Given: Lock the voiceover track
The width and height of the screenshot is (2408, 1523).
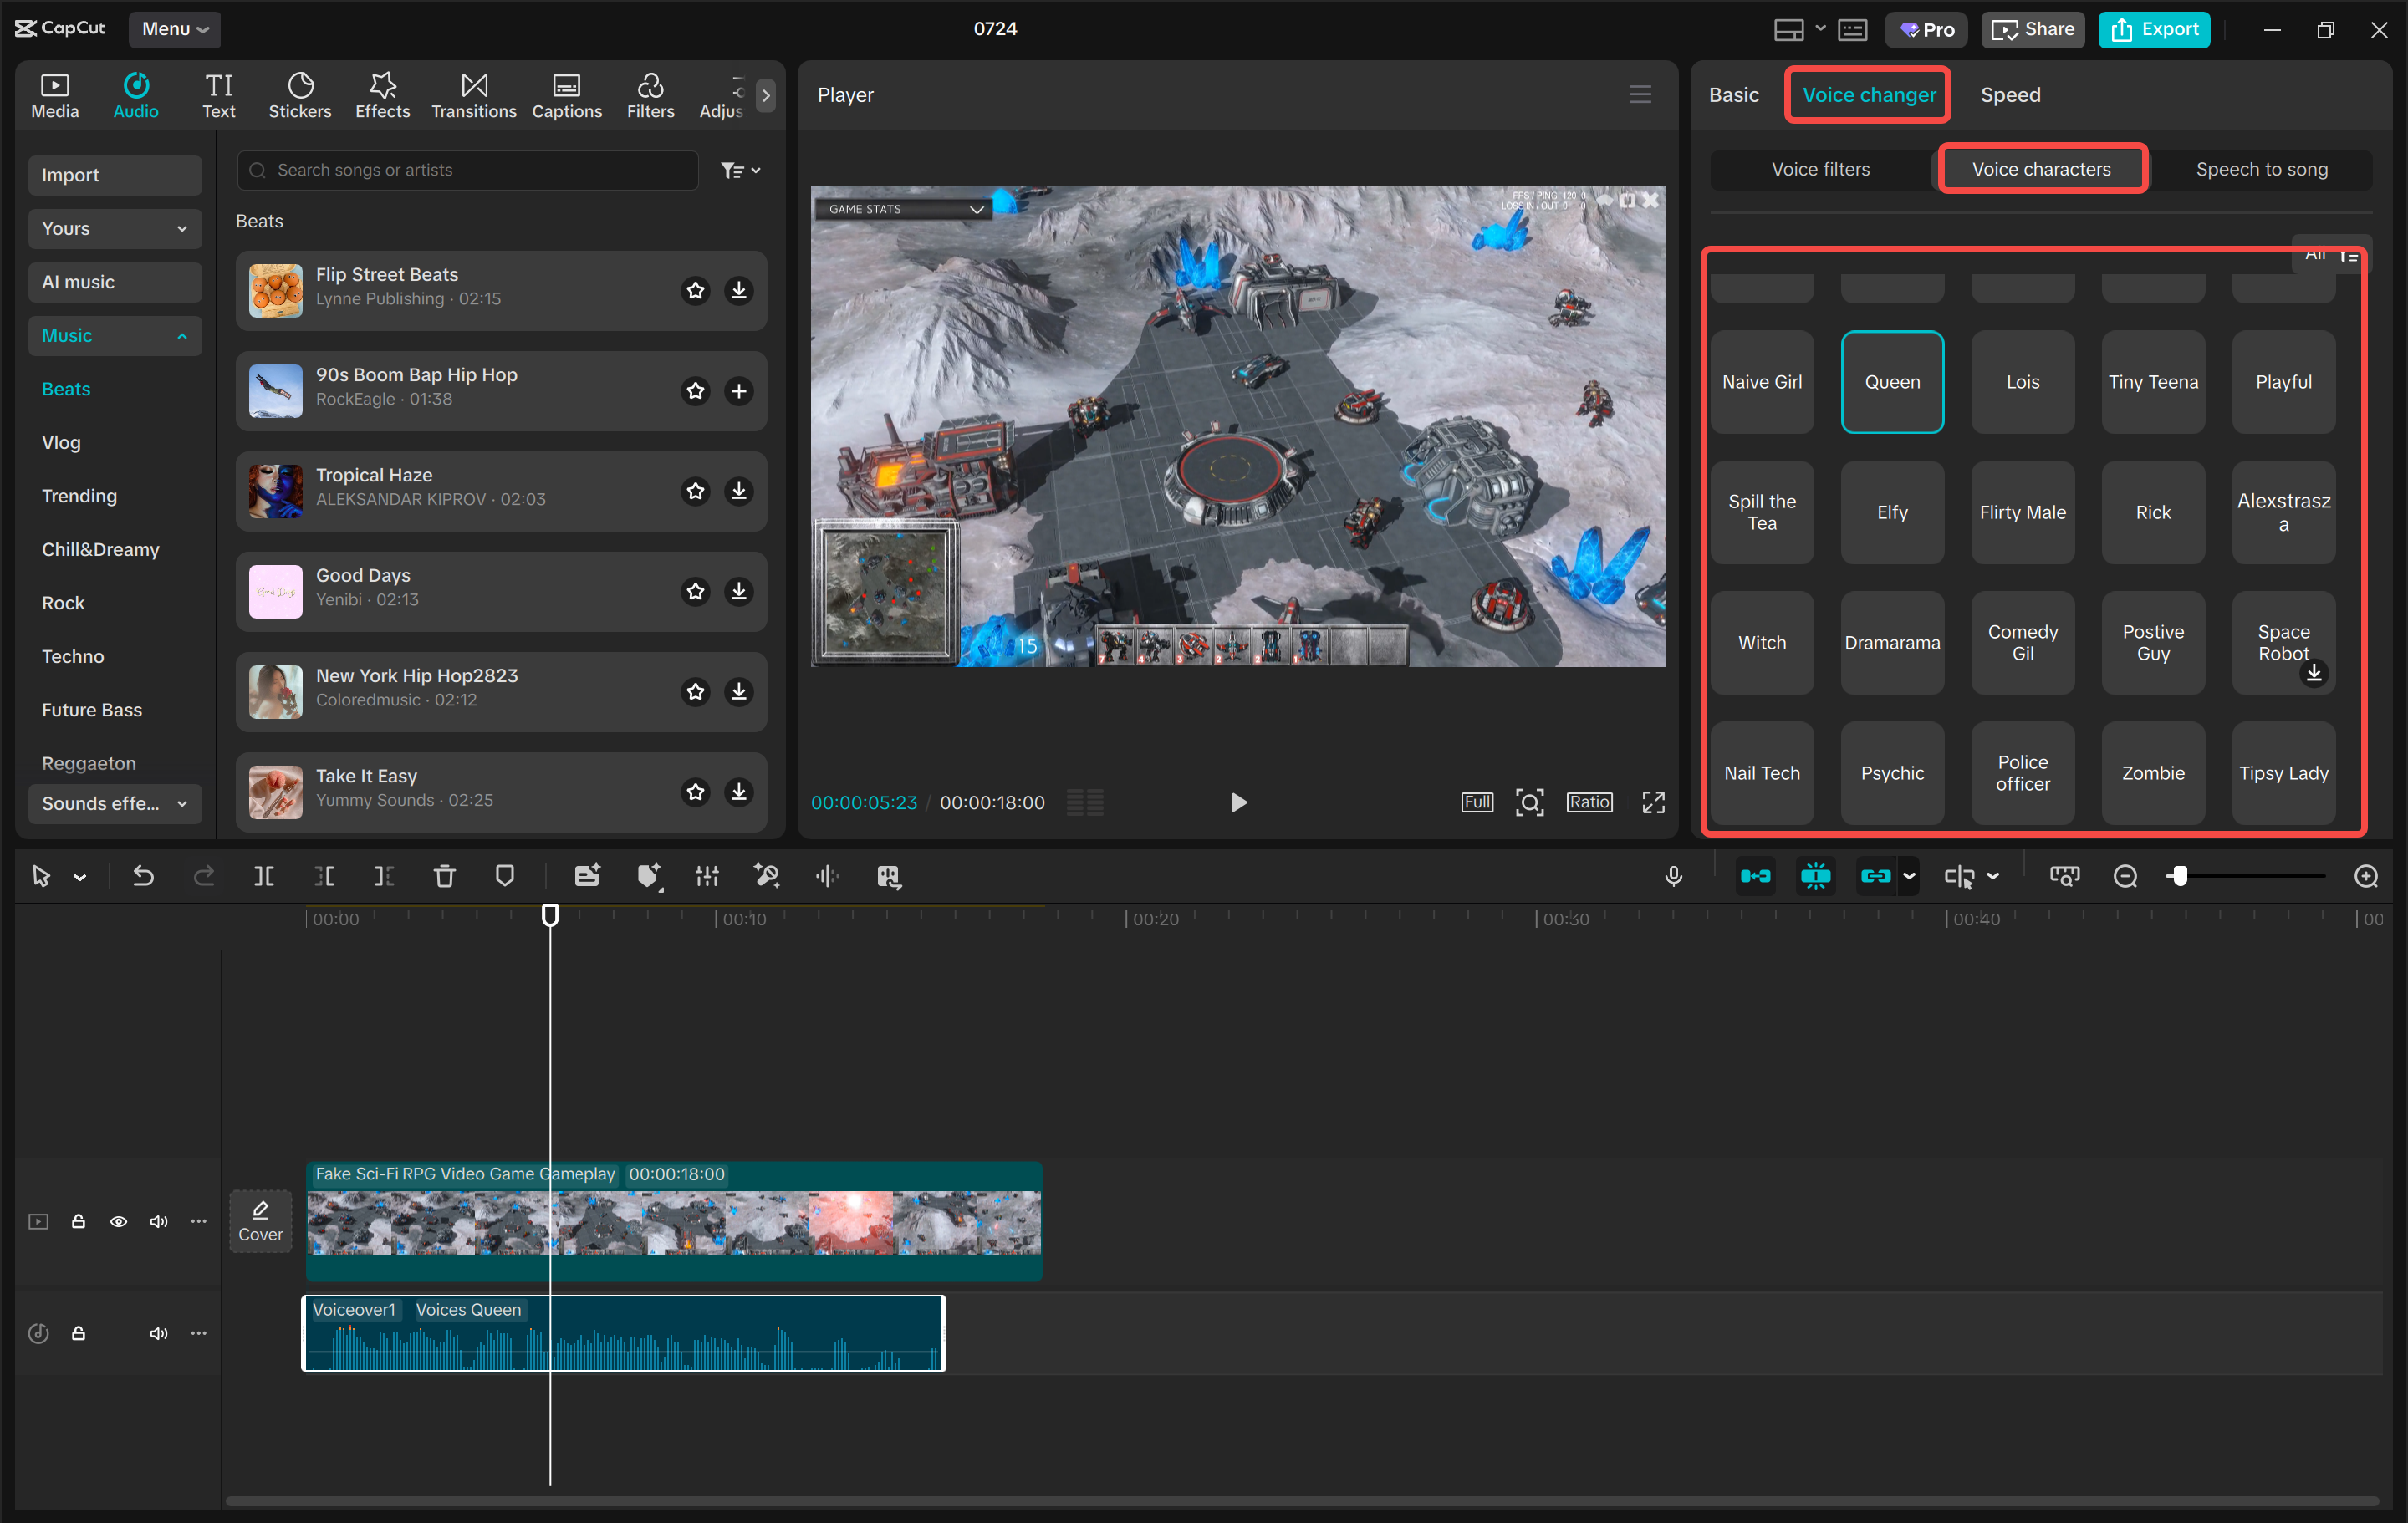Looking at the screenshot, I should pyautogui.click(x=79, y=1333).
